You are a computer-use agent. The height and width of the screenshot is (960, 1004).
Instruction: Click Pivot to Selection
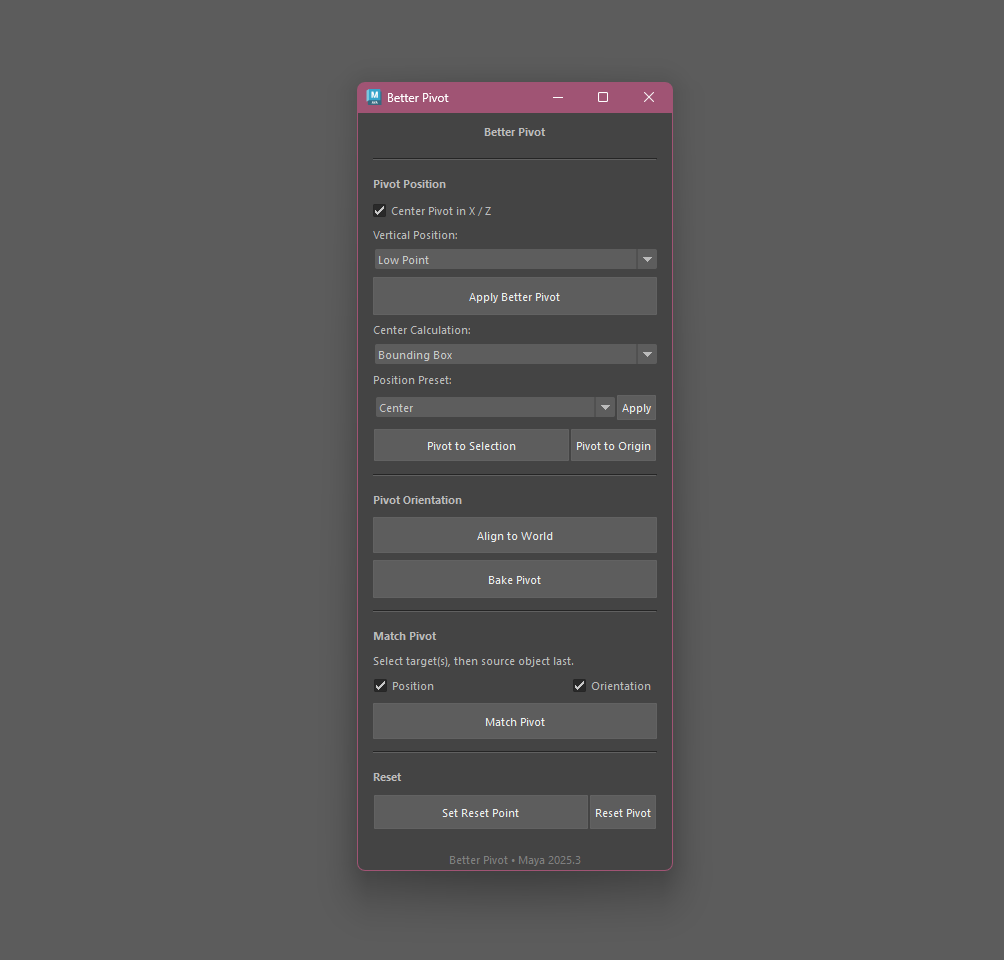(471, 446)
